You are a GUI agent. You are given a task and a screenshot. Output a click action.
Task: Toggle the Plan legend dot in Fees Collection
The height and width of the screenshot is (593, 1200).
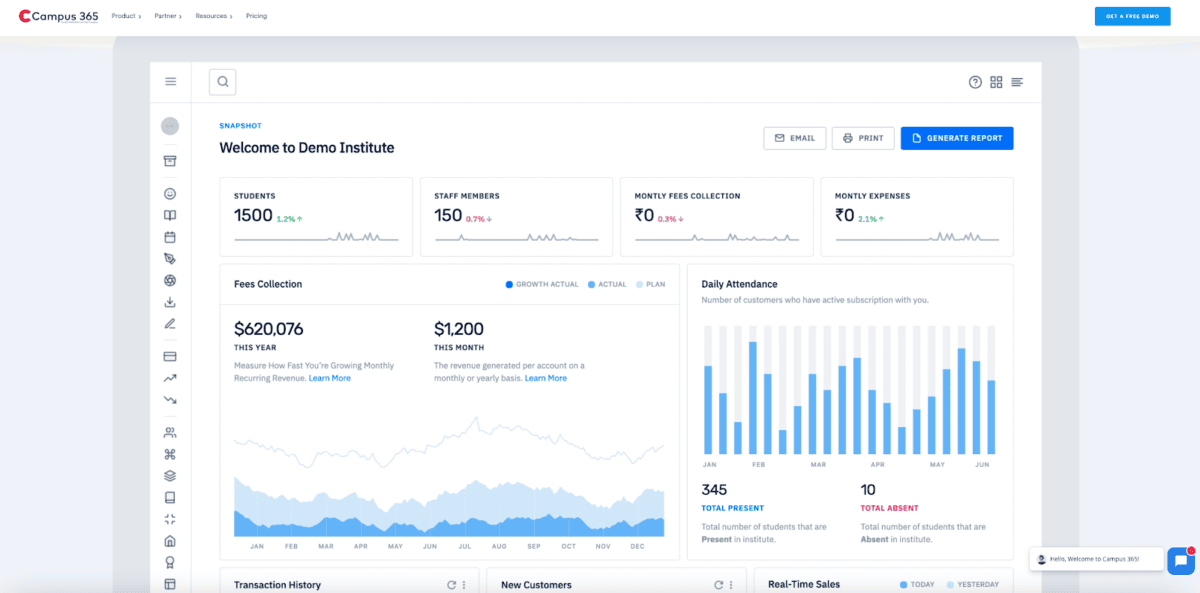pyautogui.click(x=640, y=284)
